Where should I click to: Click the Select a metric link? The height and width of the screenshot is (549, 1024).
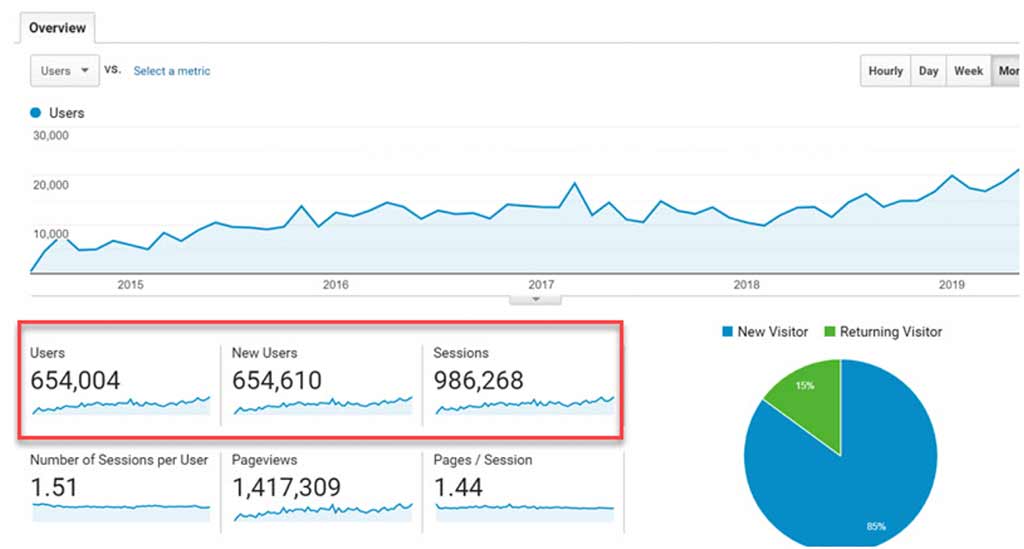click(172, 71)
